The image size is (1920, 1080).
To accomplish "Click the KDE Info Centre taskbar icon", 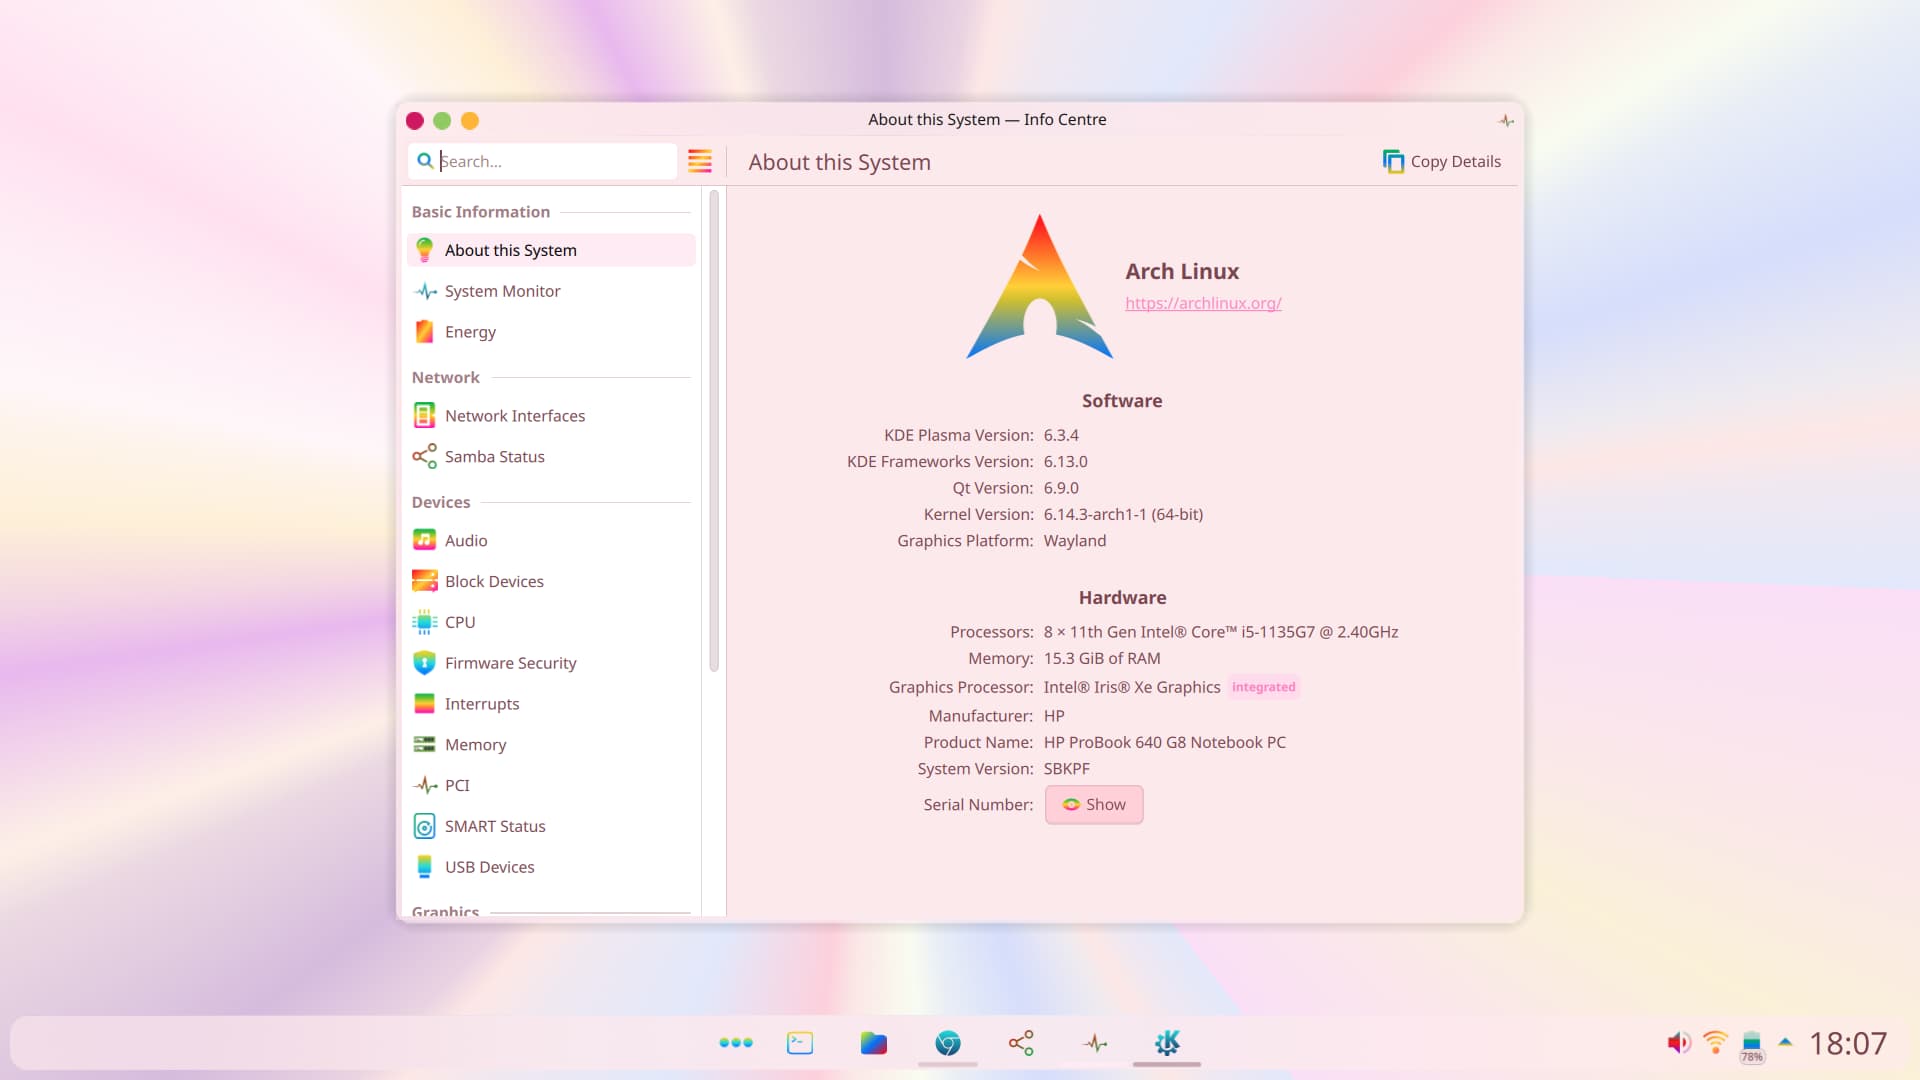I will pyautogui.click(x=1167, y=1043).
